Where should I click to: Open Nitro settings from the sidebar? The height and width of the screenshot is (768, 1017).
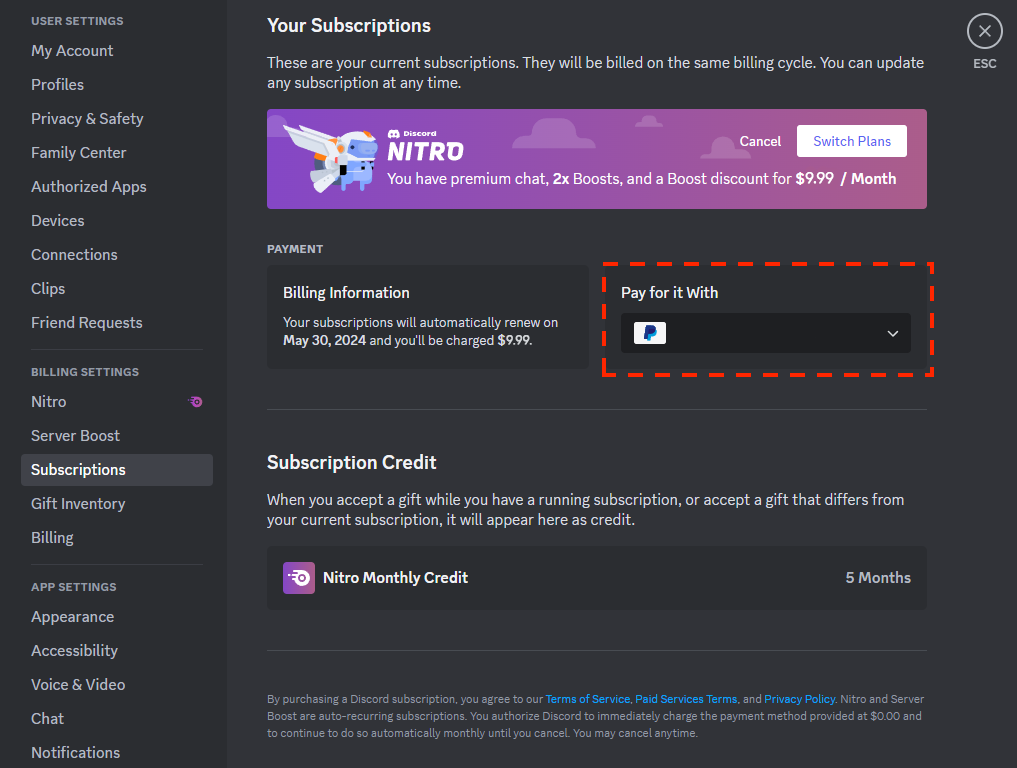pyautogui.click(x=48, y=401)
